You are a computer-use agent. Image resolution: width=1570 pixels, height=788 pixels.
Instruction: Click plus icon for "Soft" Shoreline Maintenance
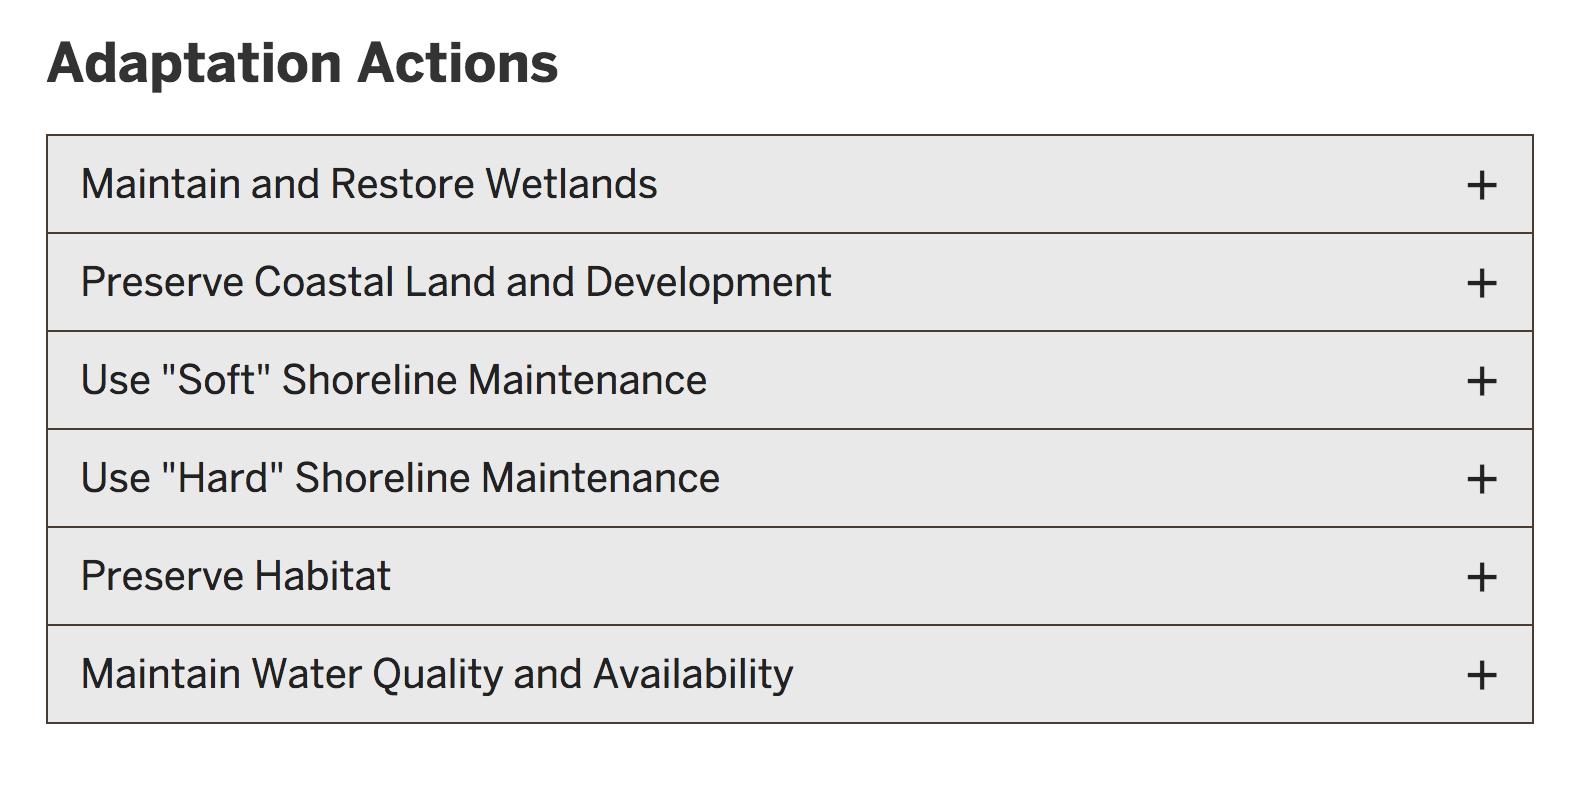pos(1481,381)
